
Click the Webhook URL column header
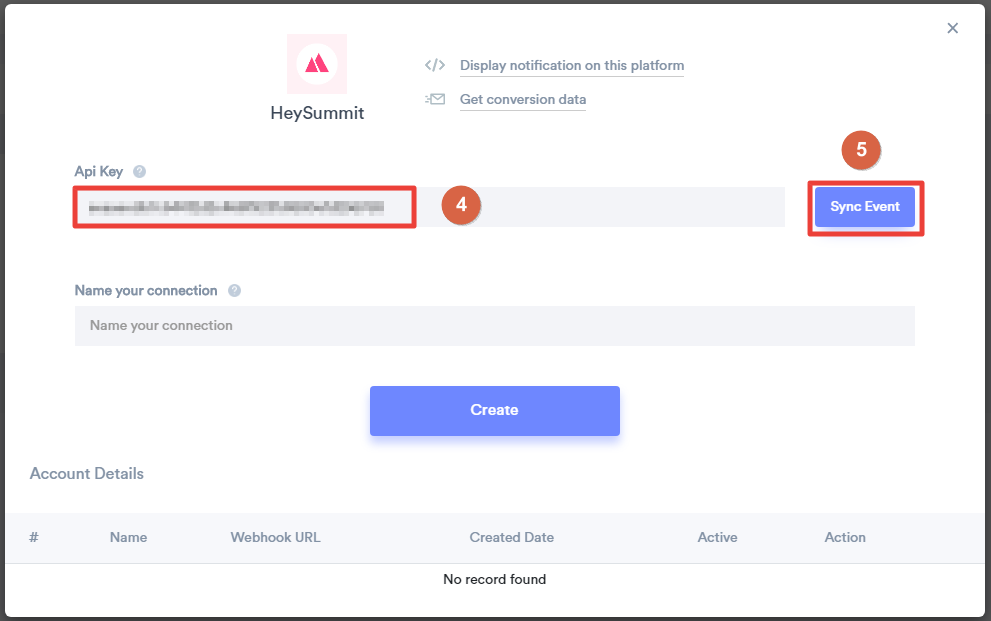click(276, 538)
